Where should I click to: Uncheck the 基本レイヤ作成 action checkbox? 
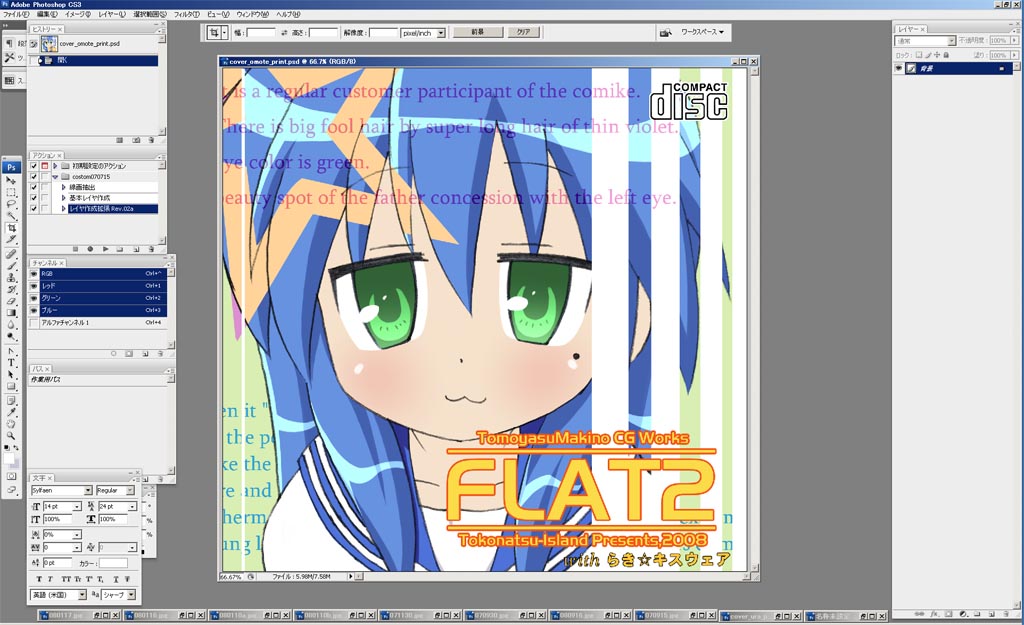coord(34,198)
